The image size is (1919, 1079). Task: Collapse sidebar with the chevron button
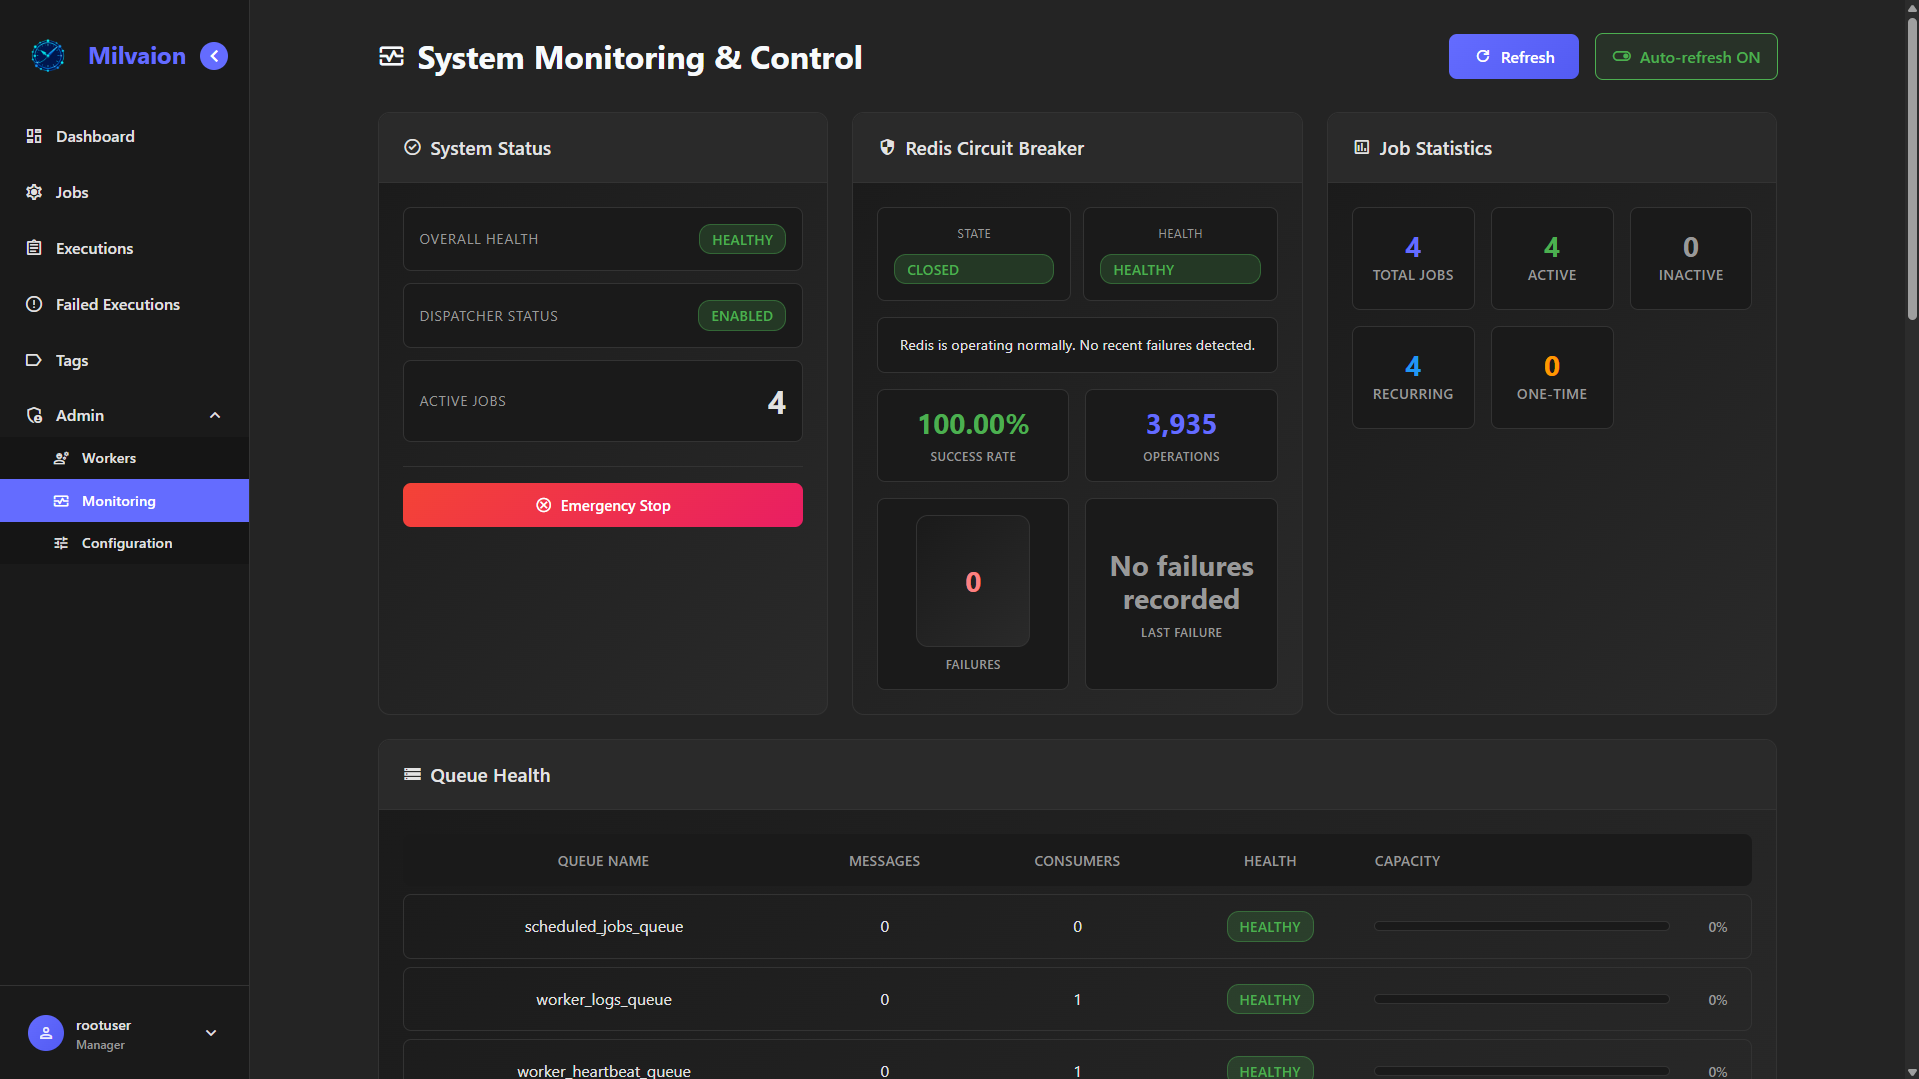[214, 56]
